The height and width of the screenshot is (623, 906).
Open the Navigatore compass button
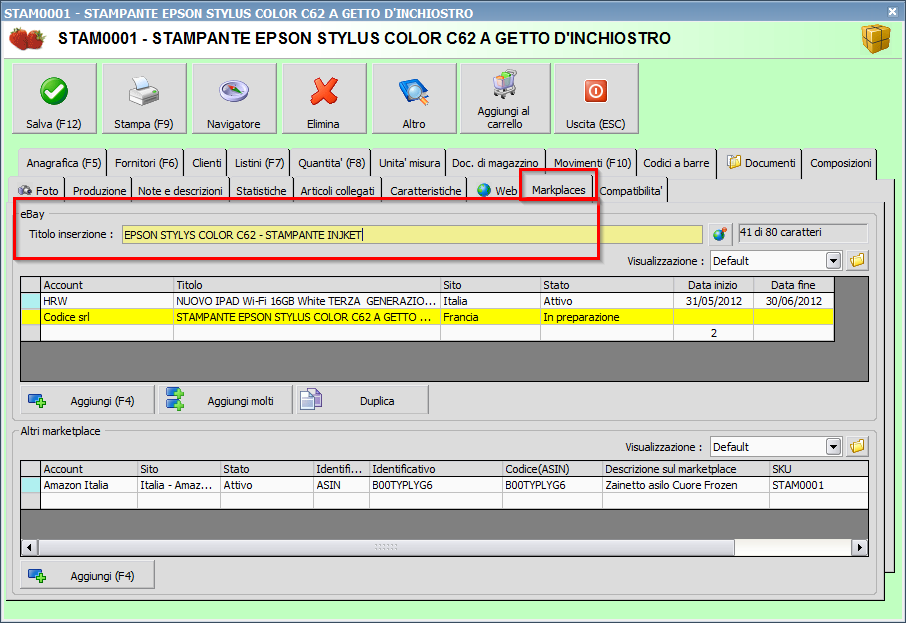[x=234, y=99]
